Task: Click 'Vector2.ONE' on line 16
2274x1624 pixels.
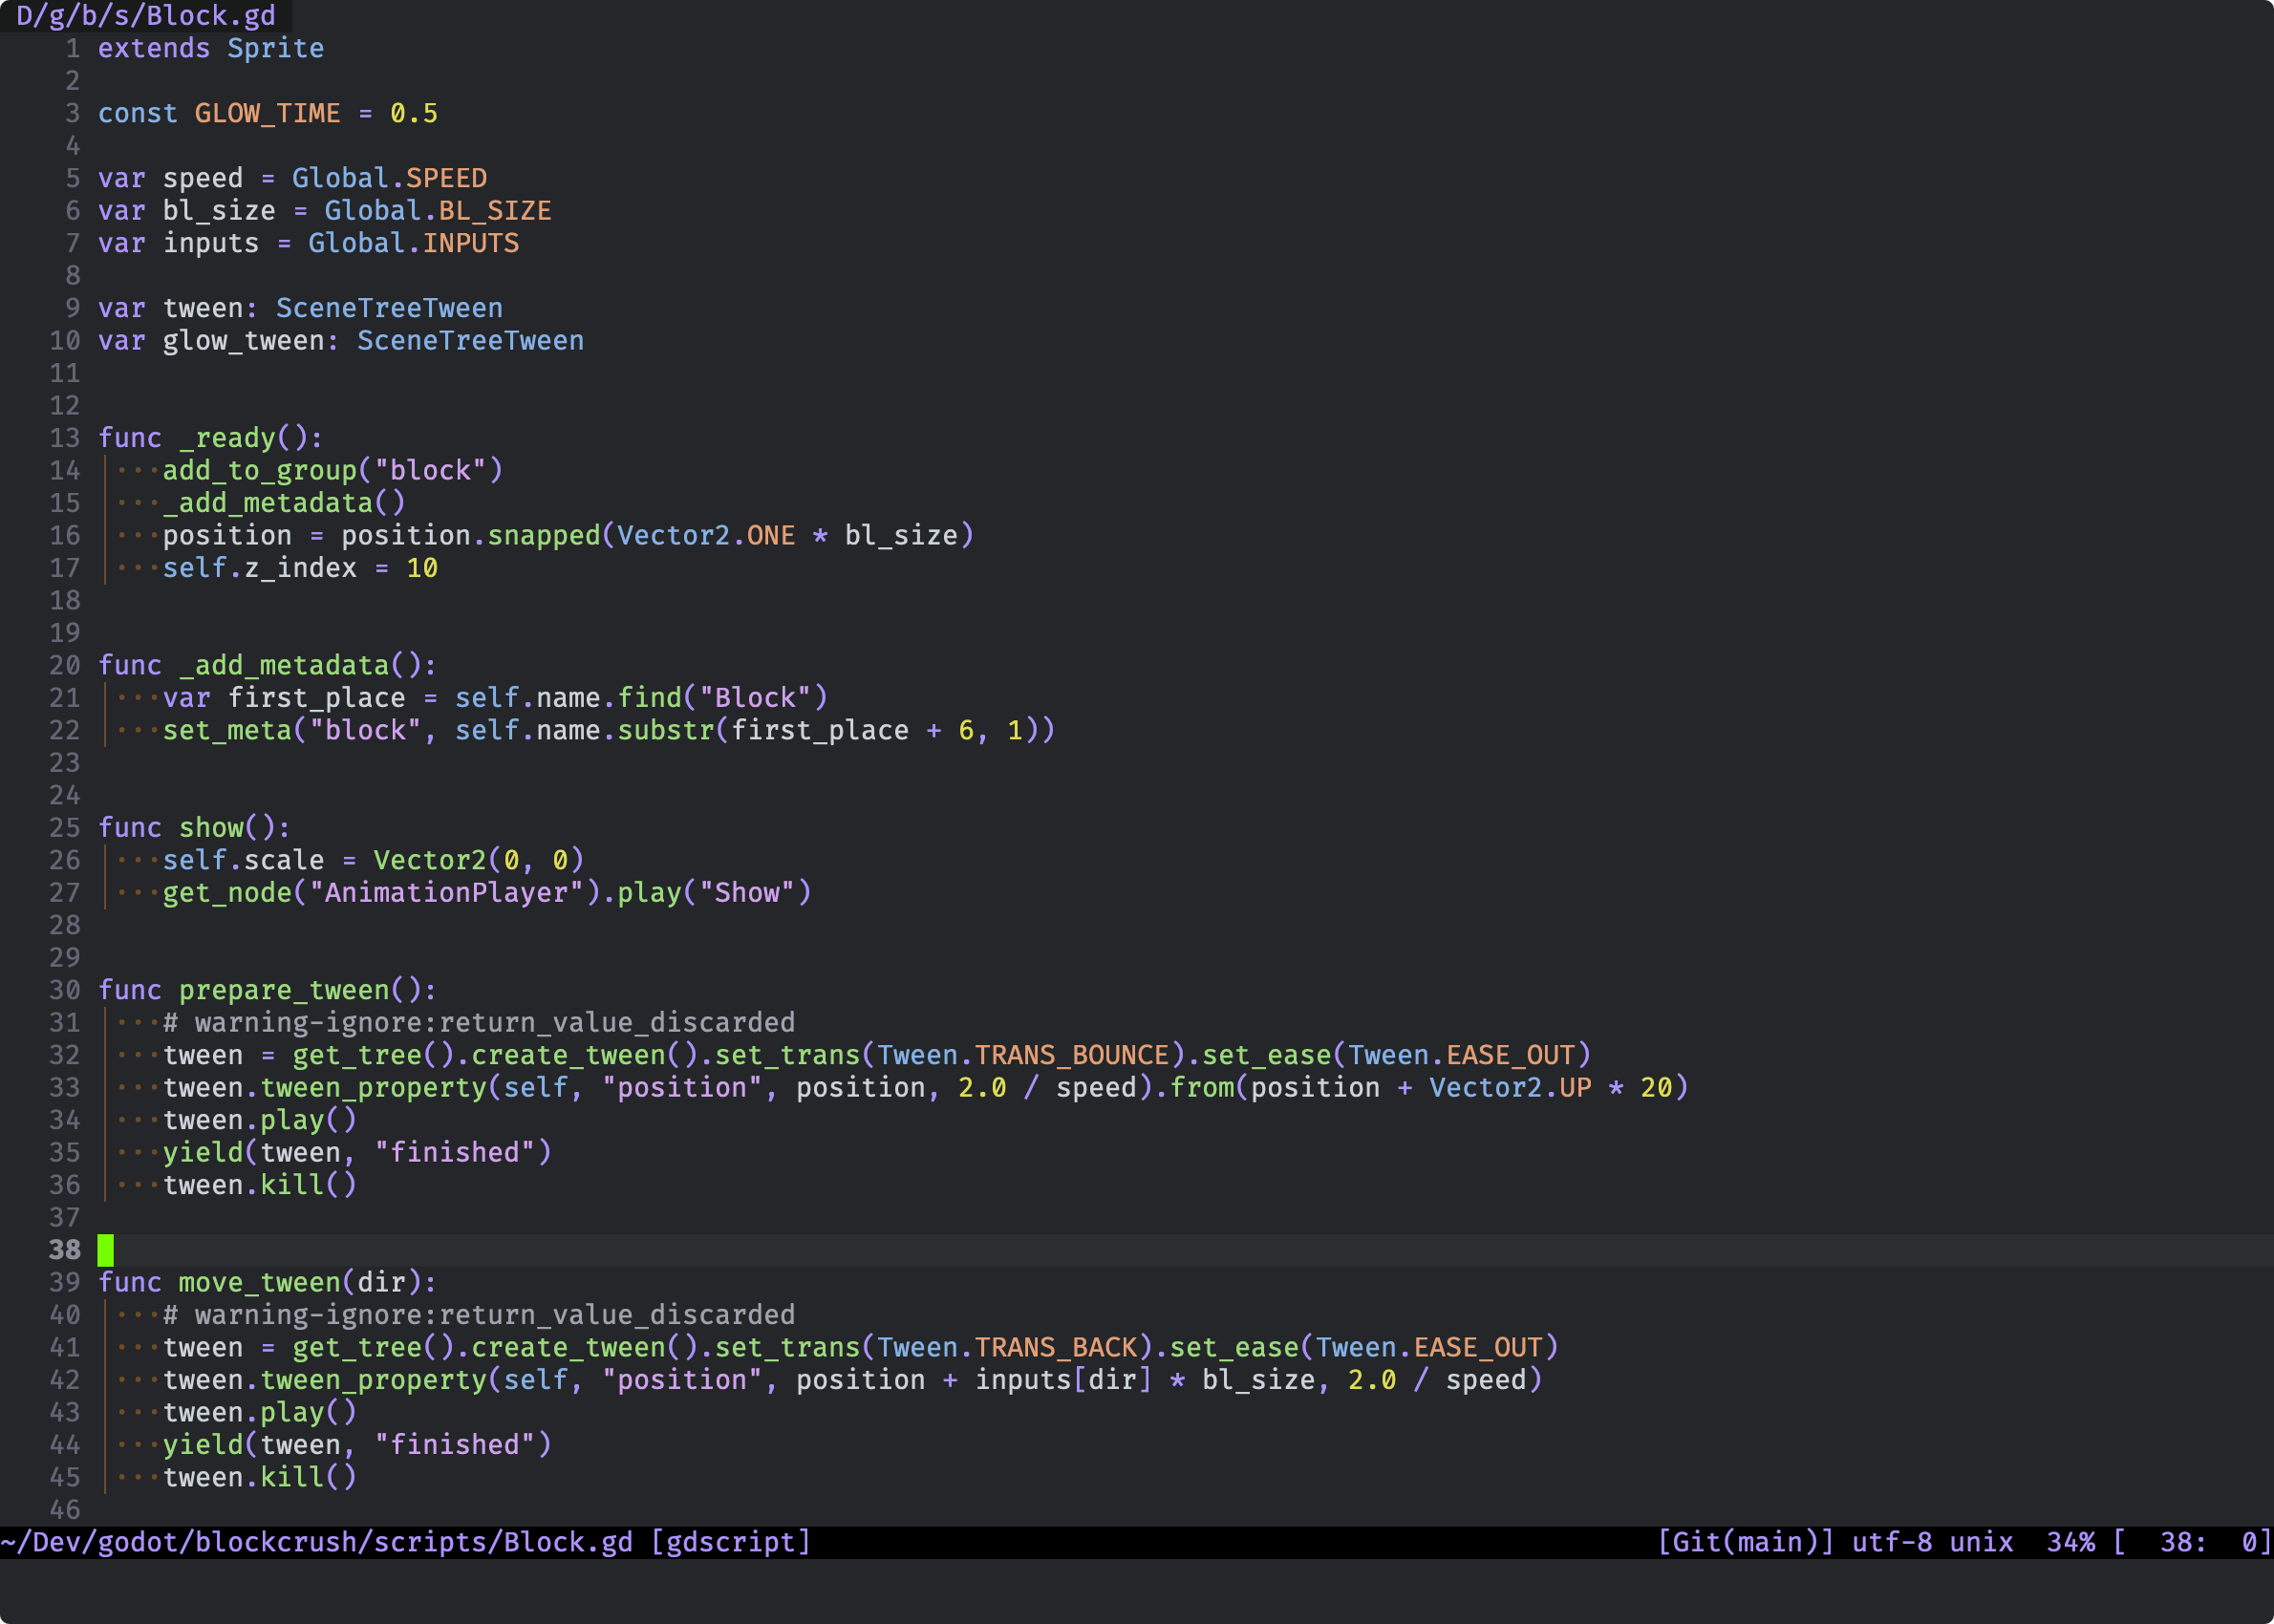Action: pyautogui.click(x=706, y=535)
